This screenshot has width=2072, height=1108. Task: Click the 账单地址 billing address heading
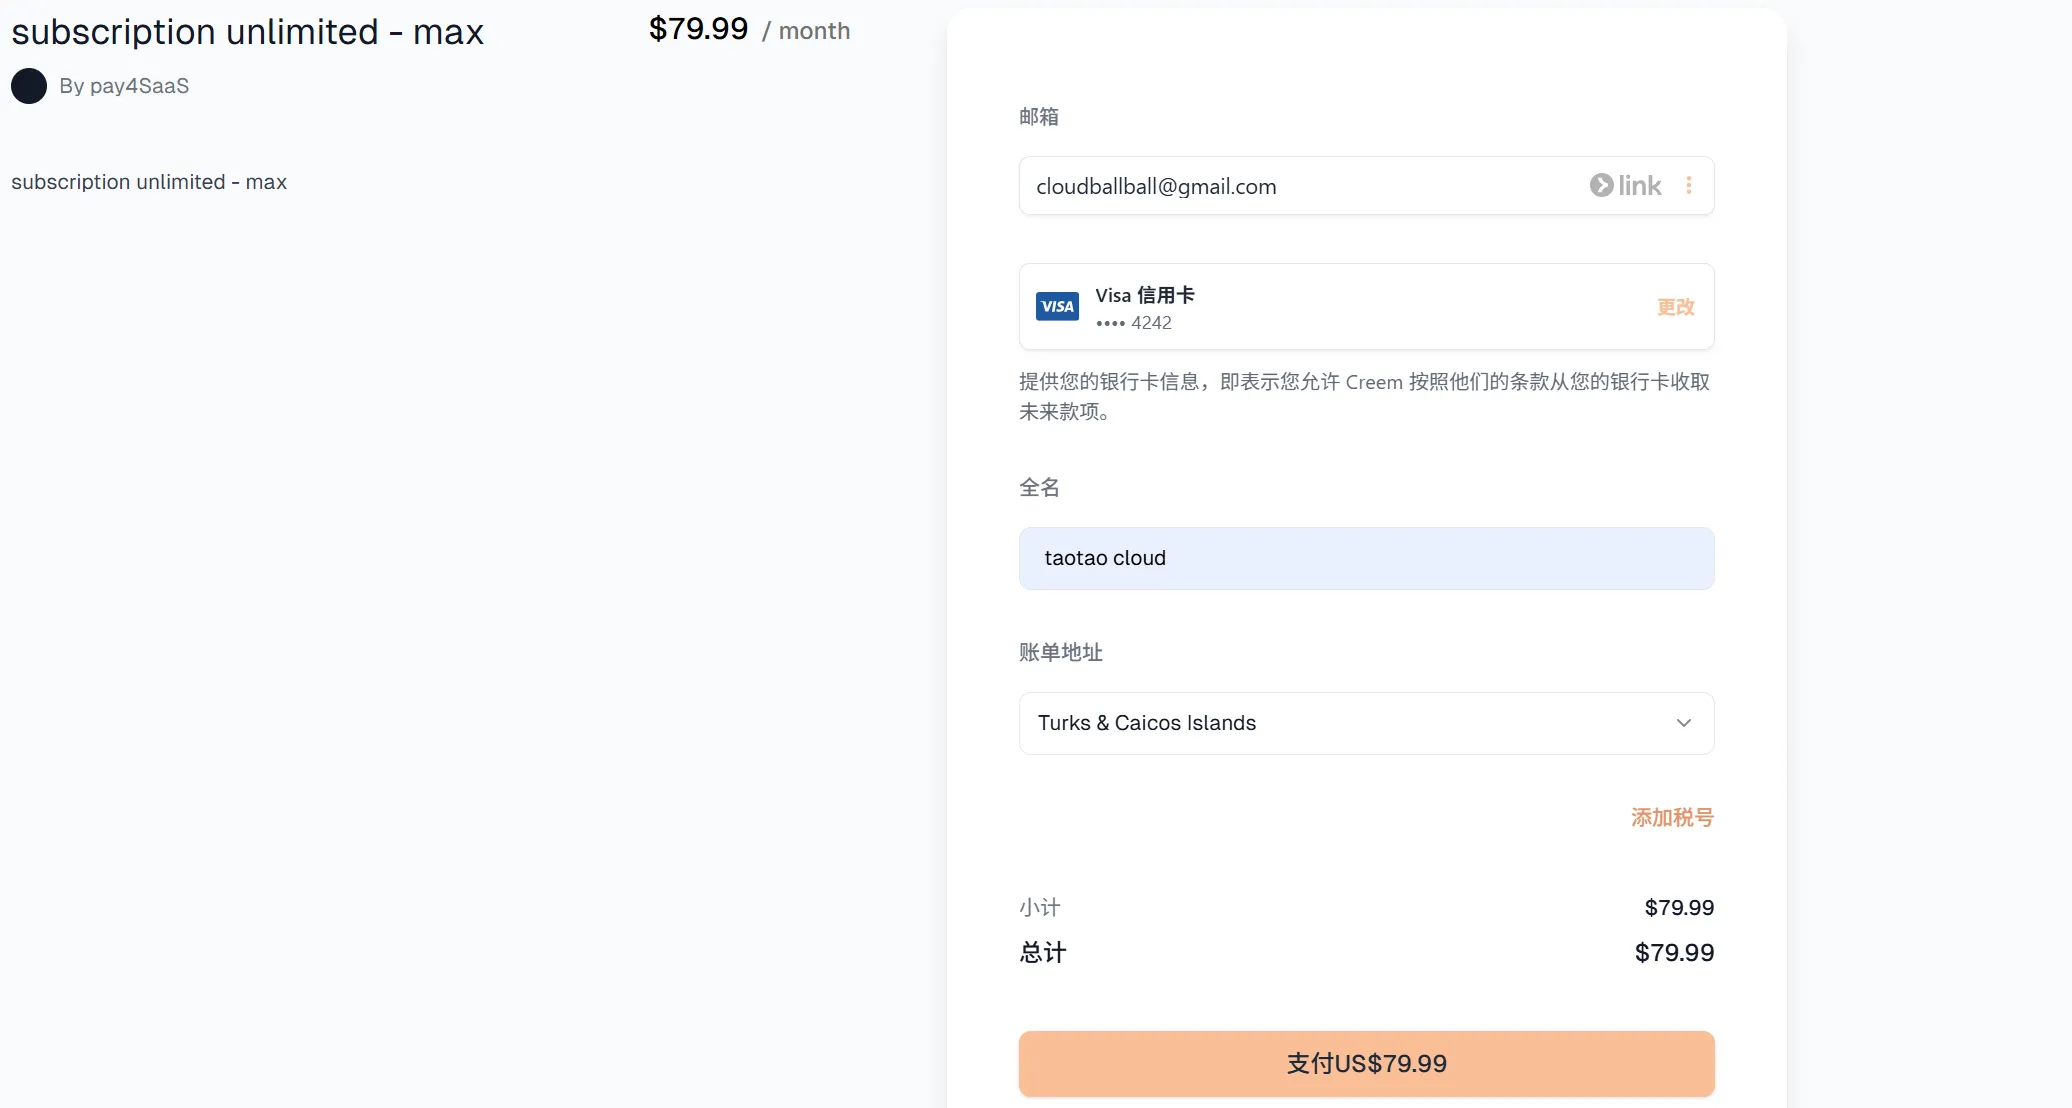(1059, 652)
